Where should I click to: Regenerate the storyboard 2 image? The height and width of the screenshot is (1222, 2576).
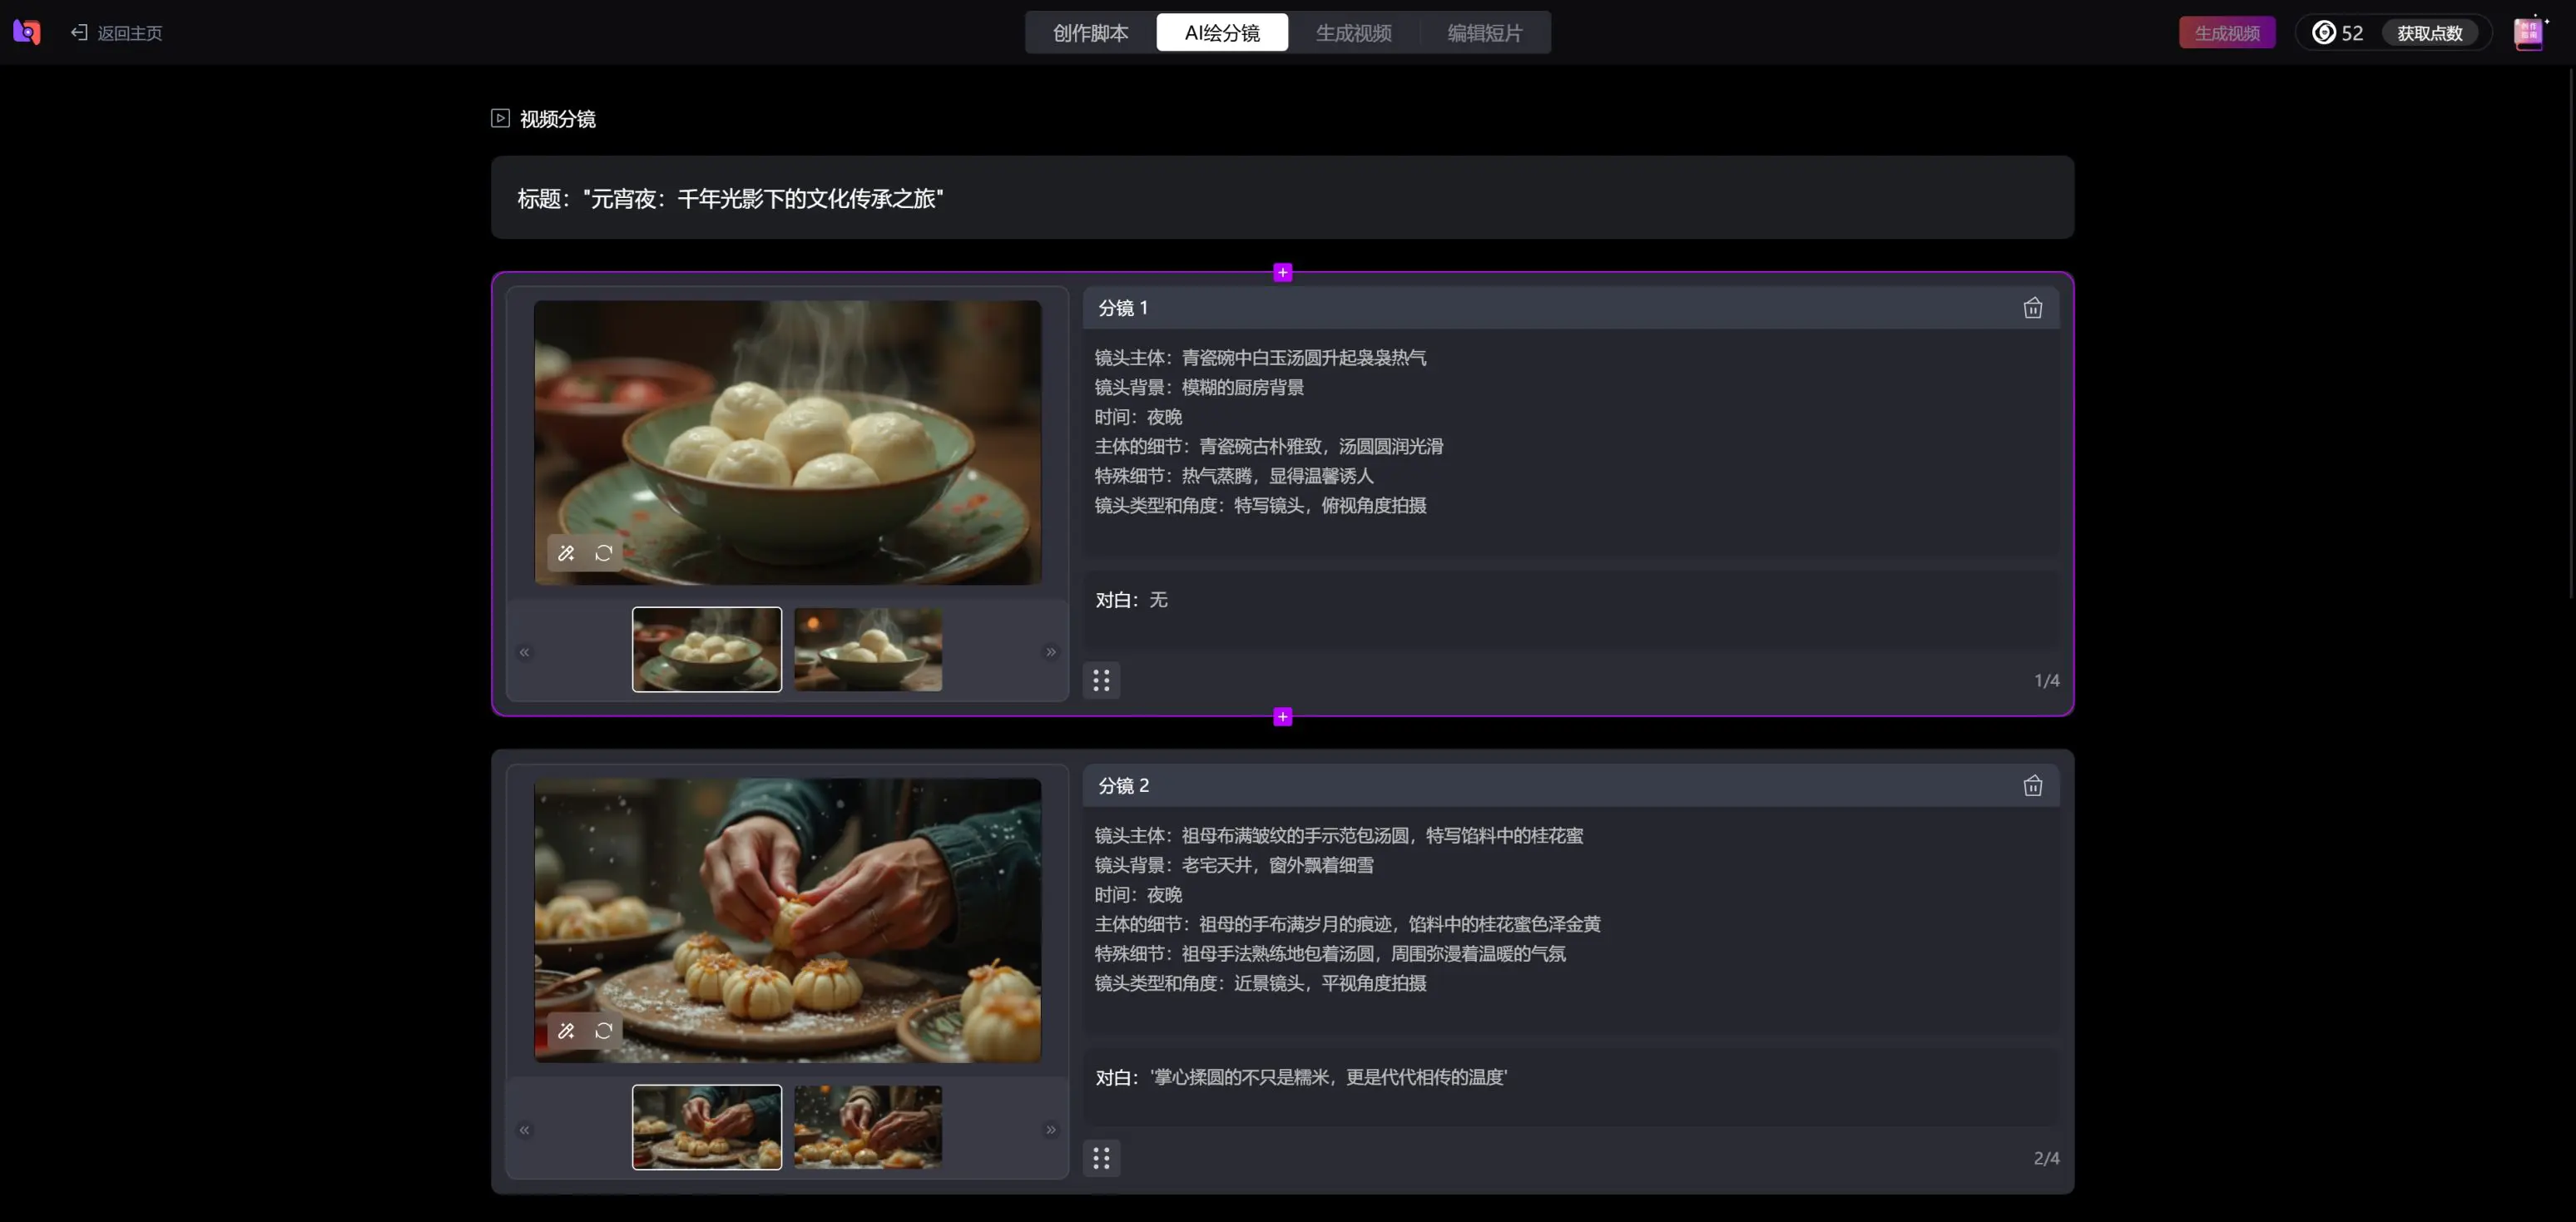click(x=604, y=1031)
